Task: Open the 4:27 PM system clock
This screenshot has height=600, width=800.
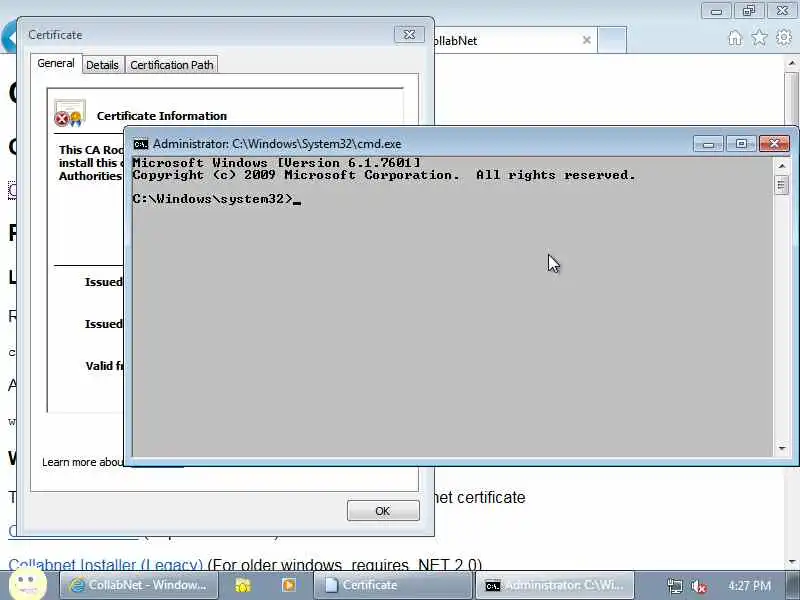Action: pyautogui.click(x=749, y=586)
